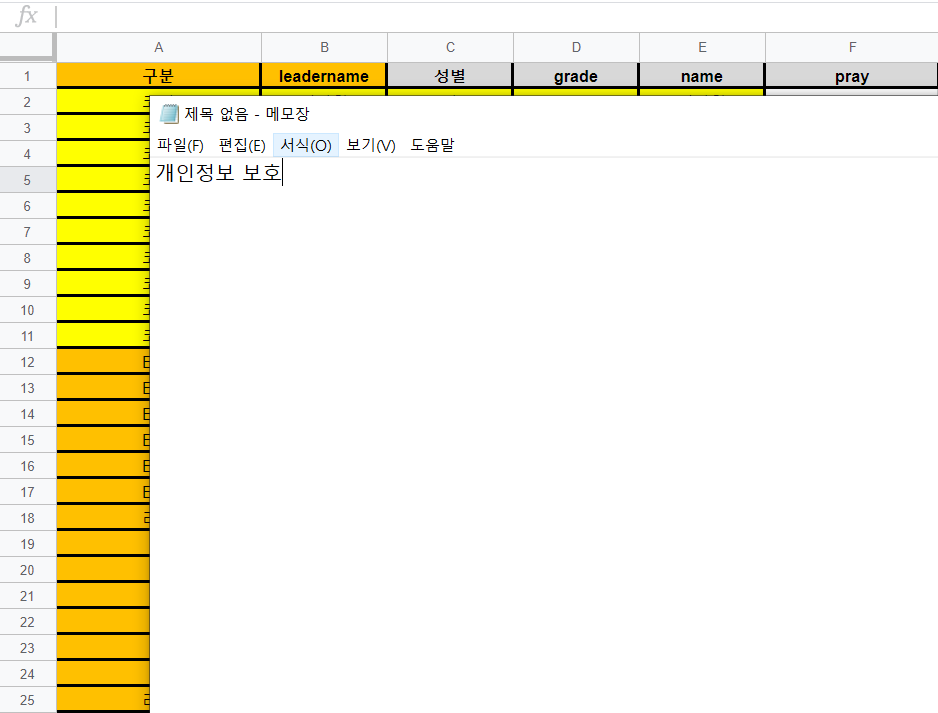
Task: Select row 16 header
Action: (28, 467)
